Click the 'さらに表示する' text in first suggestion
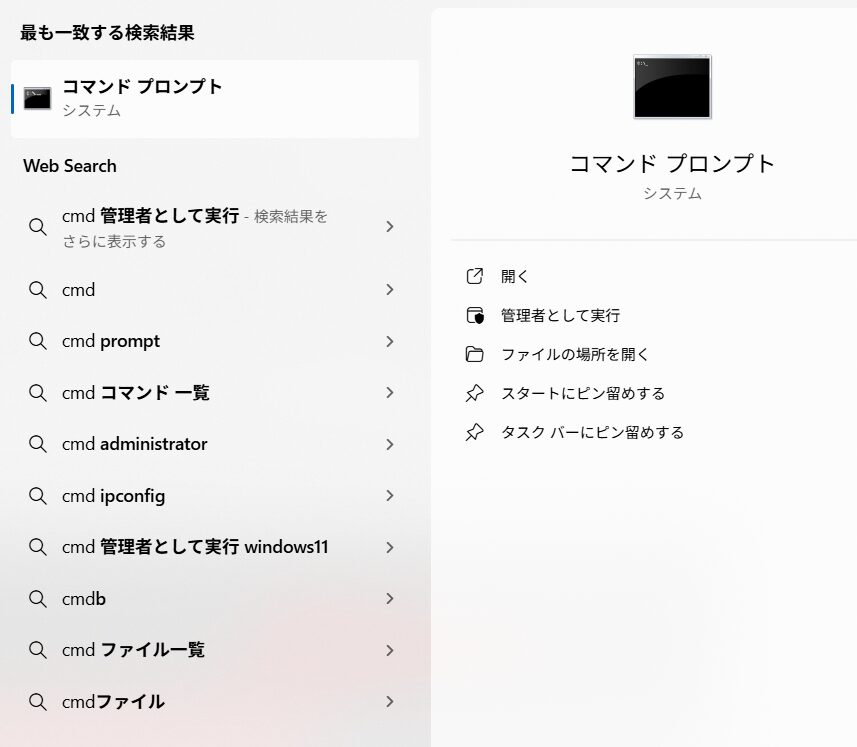Screen dimensions: 857x747 (x=114, y=242)
